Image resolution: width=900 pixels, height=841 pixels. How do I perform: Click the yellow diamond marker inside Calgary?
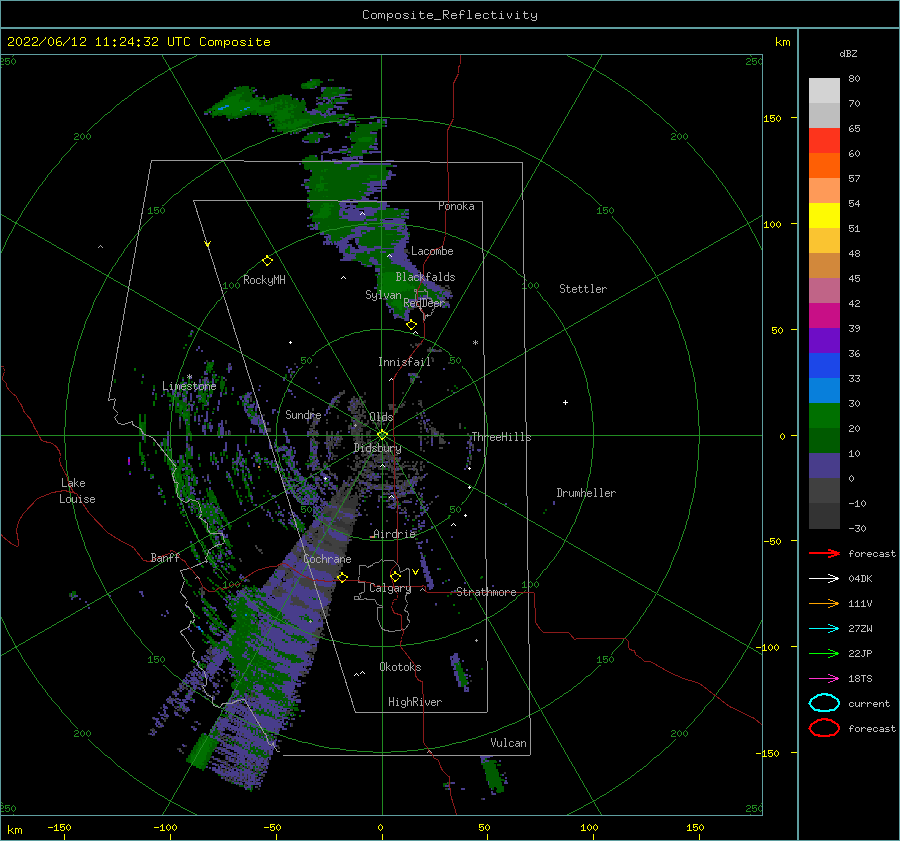[x=395, y=576]
